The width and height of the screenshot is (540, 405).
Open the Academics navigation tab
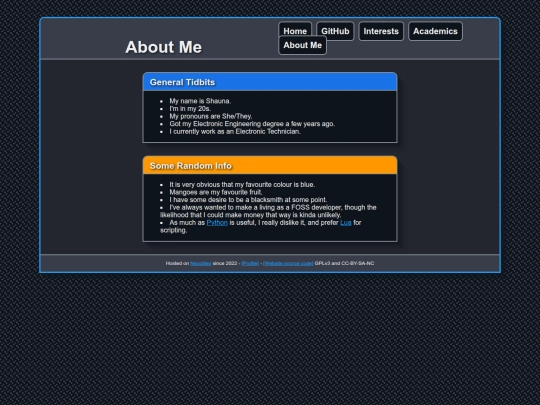click(x=435, y=31)
